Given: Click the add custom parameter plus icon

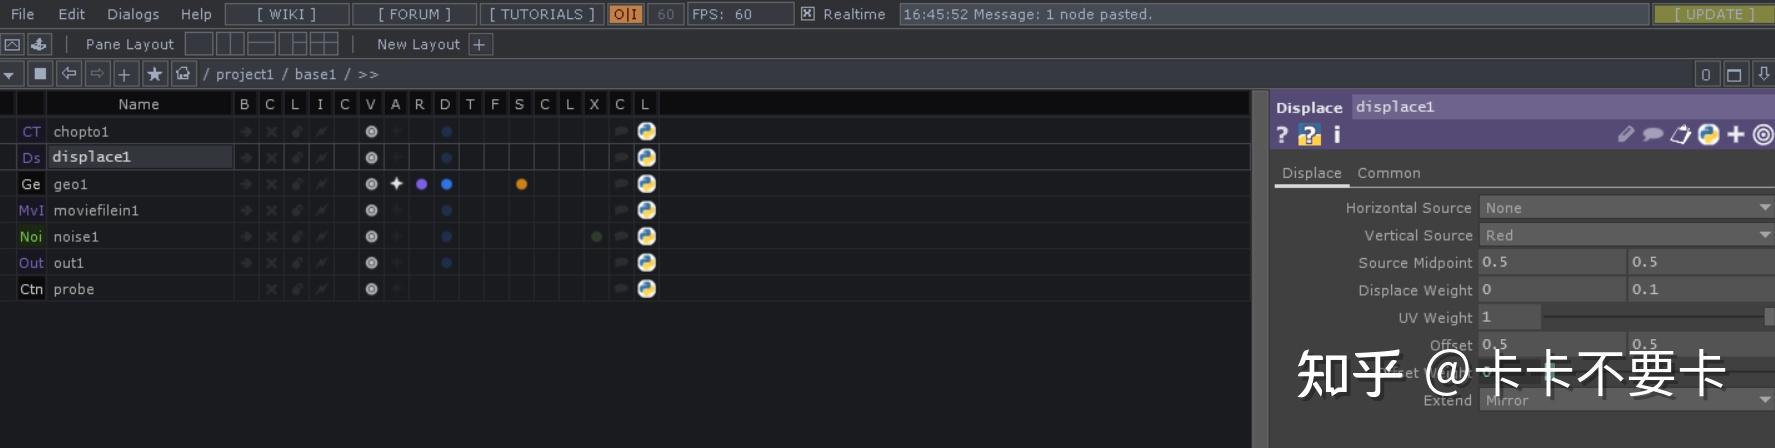Looking at the screenshot, I should (1735, 135).
